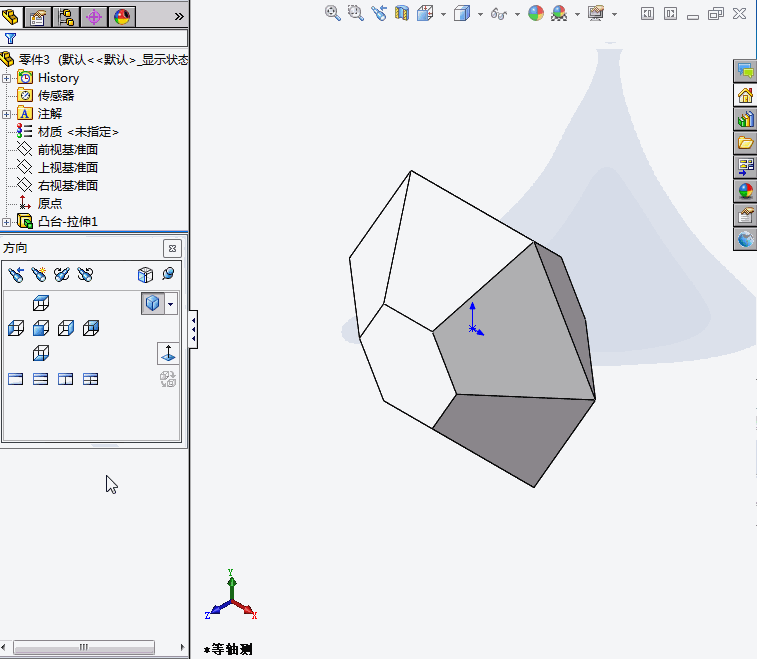Expand the 凸台-拉伸1 feature
The image size is (757, 659).
pos(6,222)
